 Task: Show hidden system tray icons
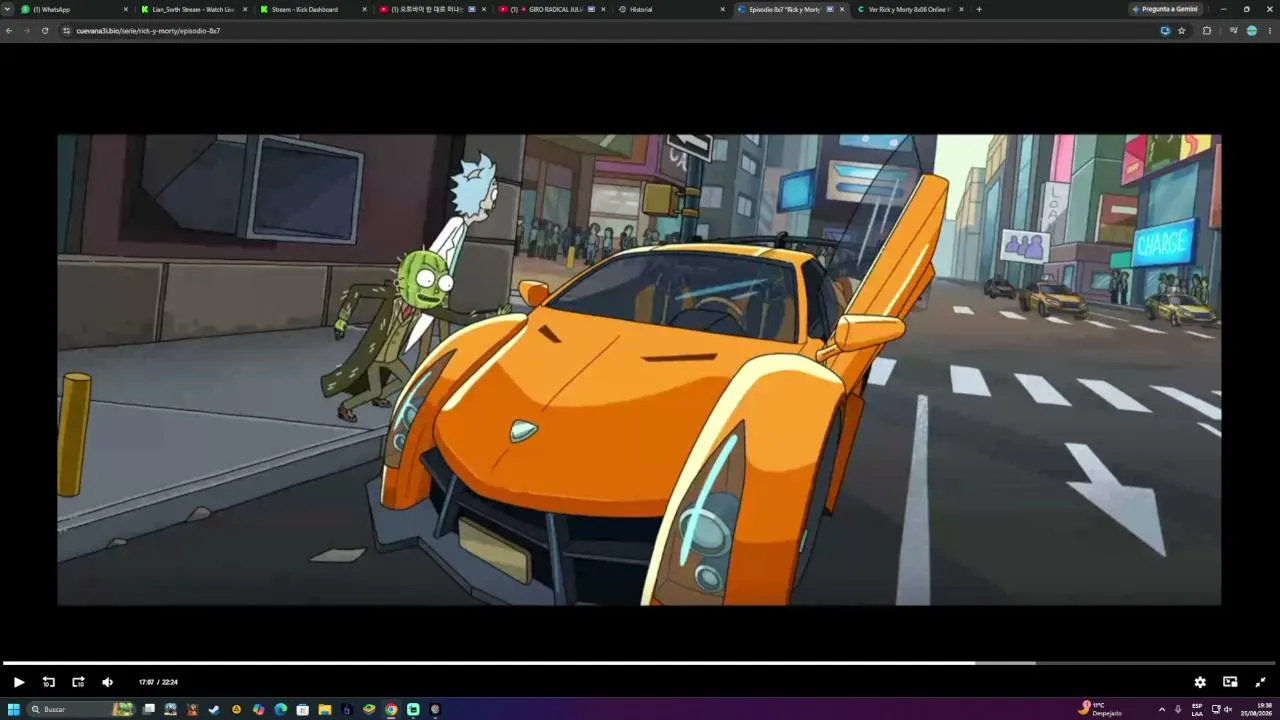[1161, 709]
